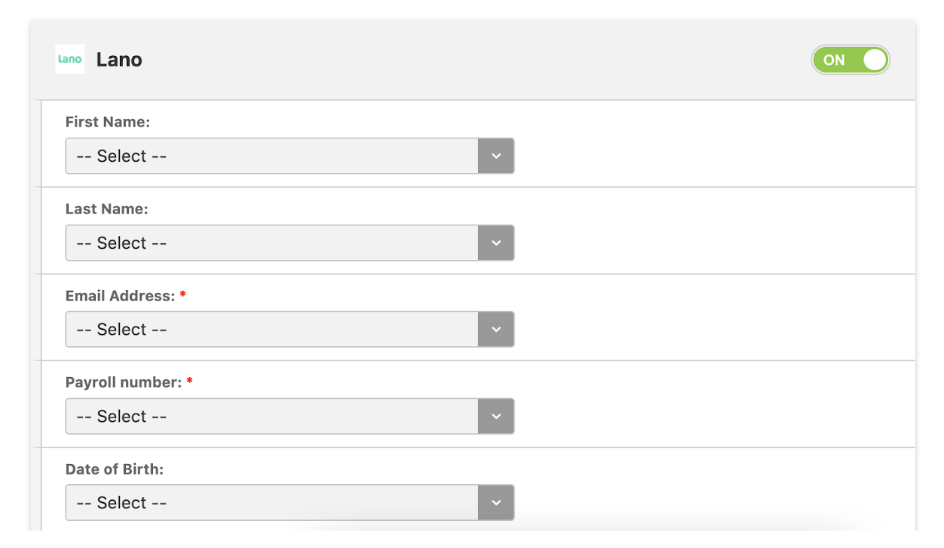Click the Payroll number field label
Image resolution: width=944 pixels, height=548 pixels.
click(123, 382)
